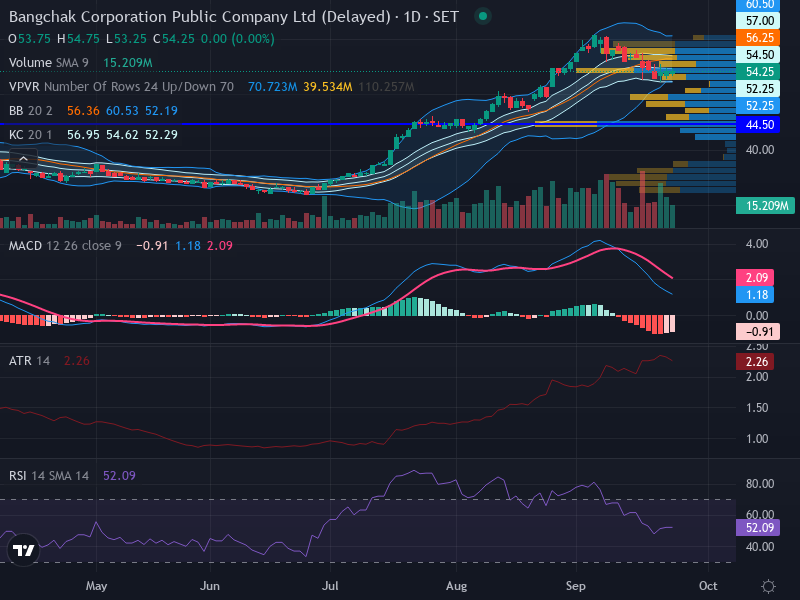Click the ATR 14 indicator title

pyautogui.click(x=29, y=361)
